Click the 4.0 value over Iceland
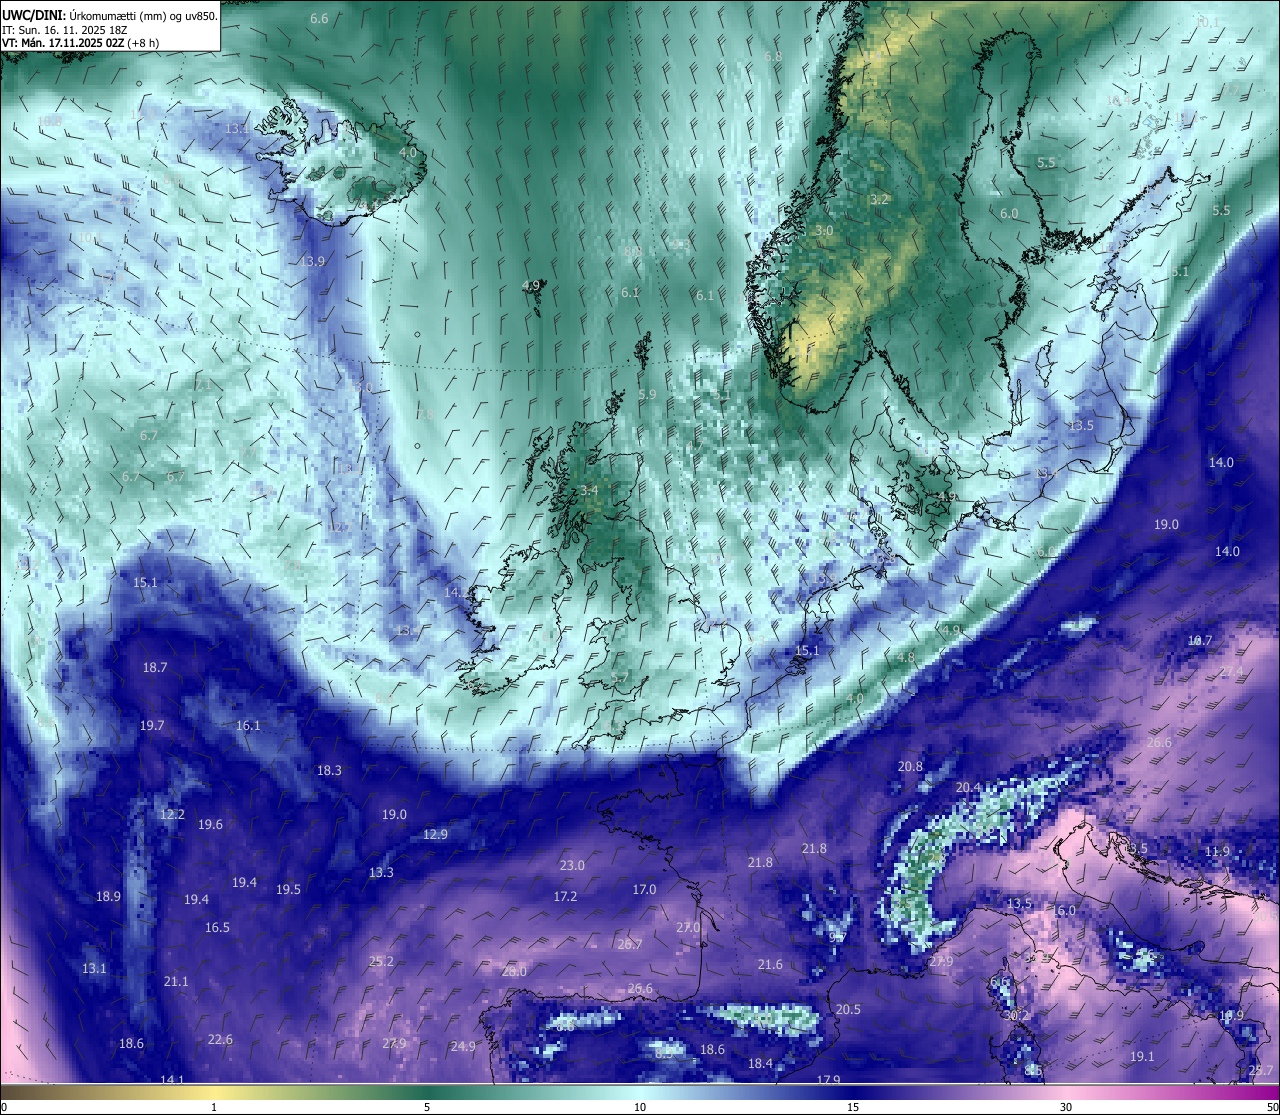The height and width of the screenshot is (1115, 1280). (x=408, y=153)
